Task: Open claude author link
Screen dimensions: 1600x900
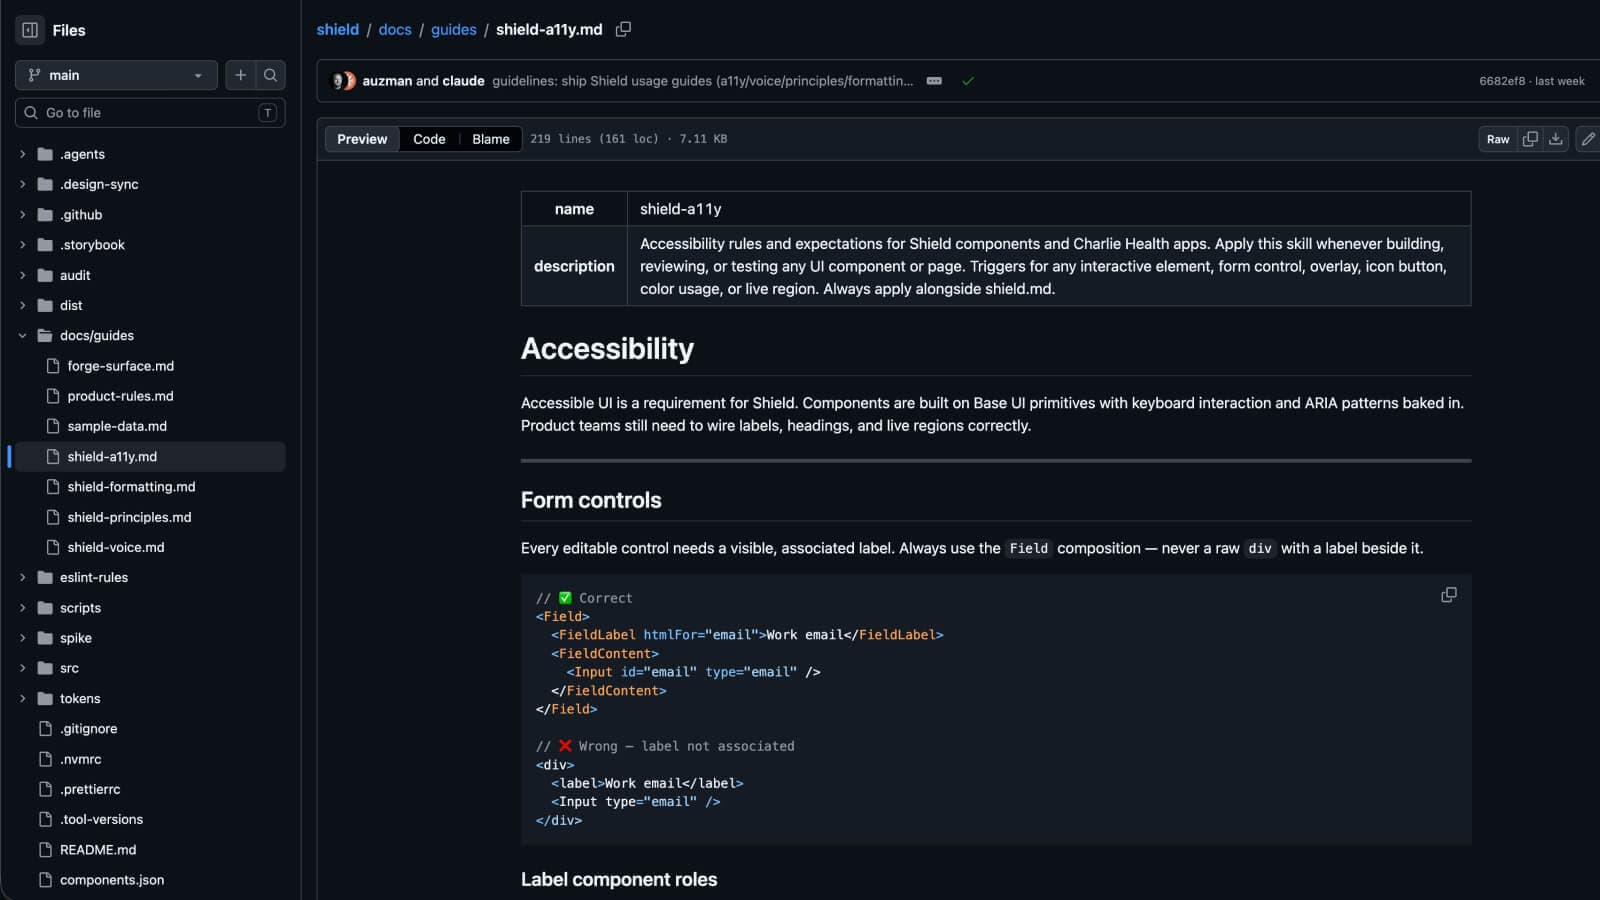Action: (x=463, y=81)
